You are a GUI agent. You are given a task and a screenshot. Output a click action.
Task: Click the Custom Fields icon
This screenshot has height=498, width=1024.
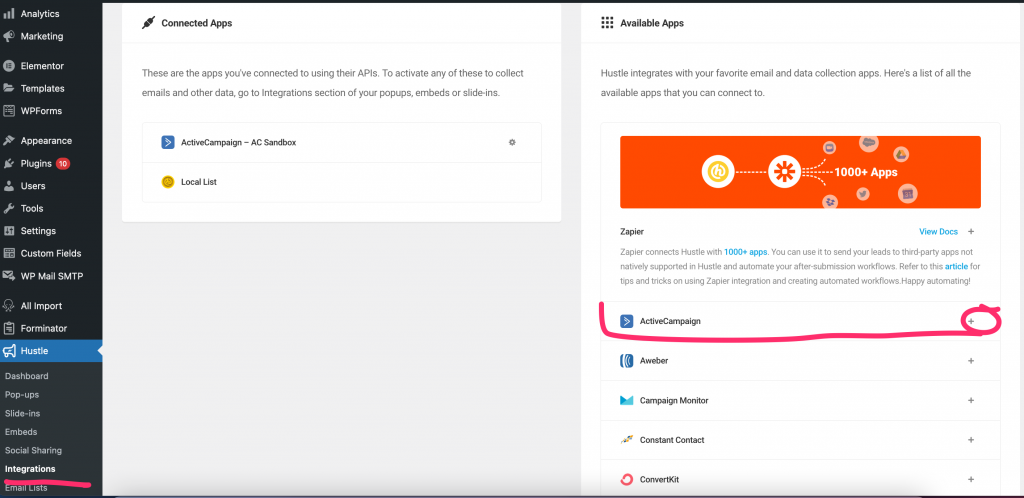[x=9, y=253]
